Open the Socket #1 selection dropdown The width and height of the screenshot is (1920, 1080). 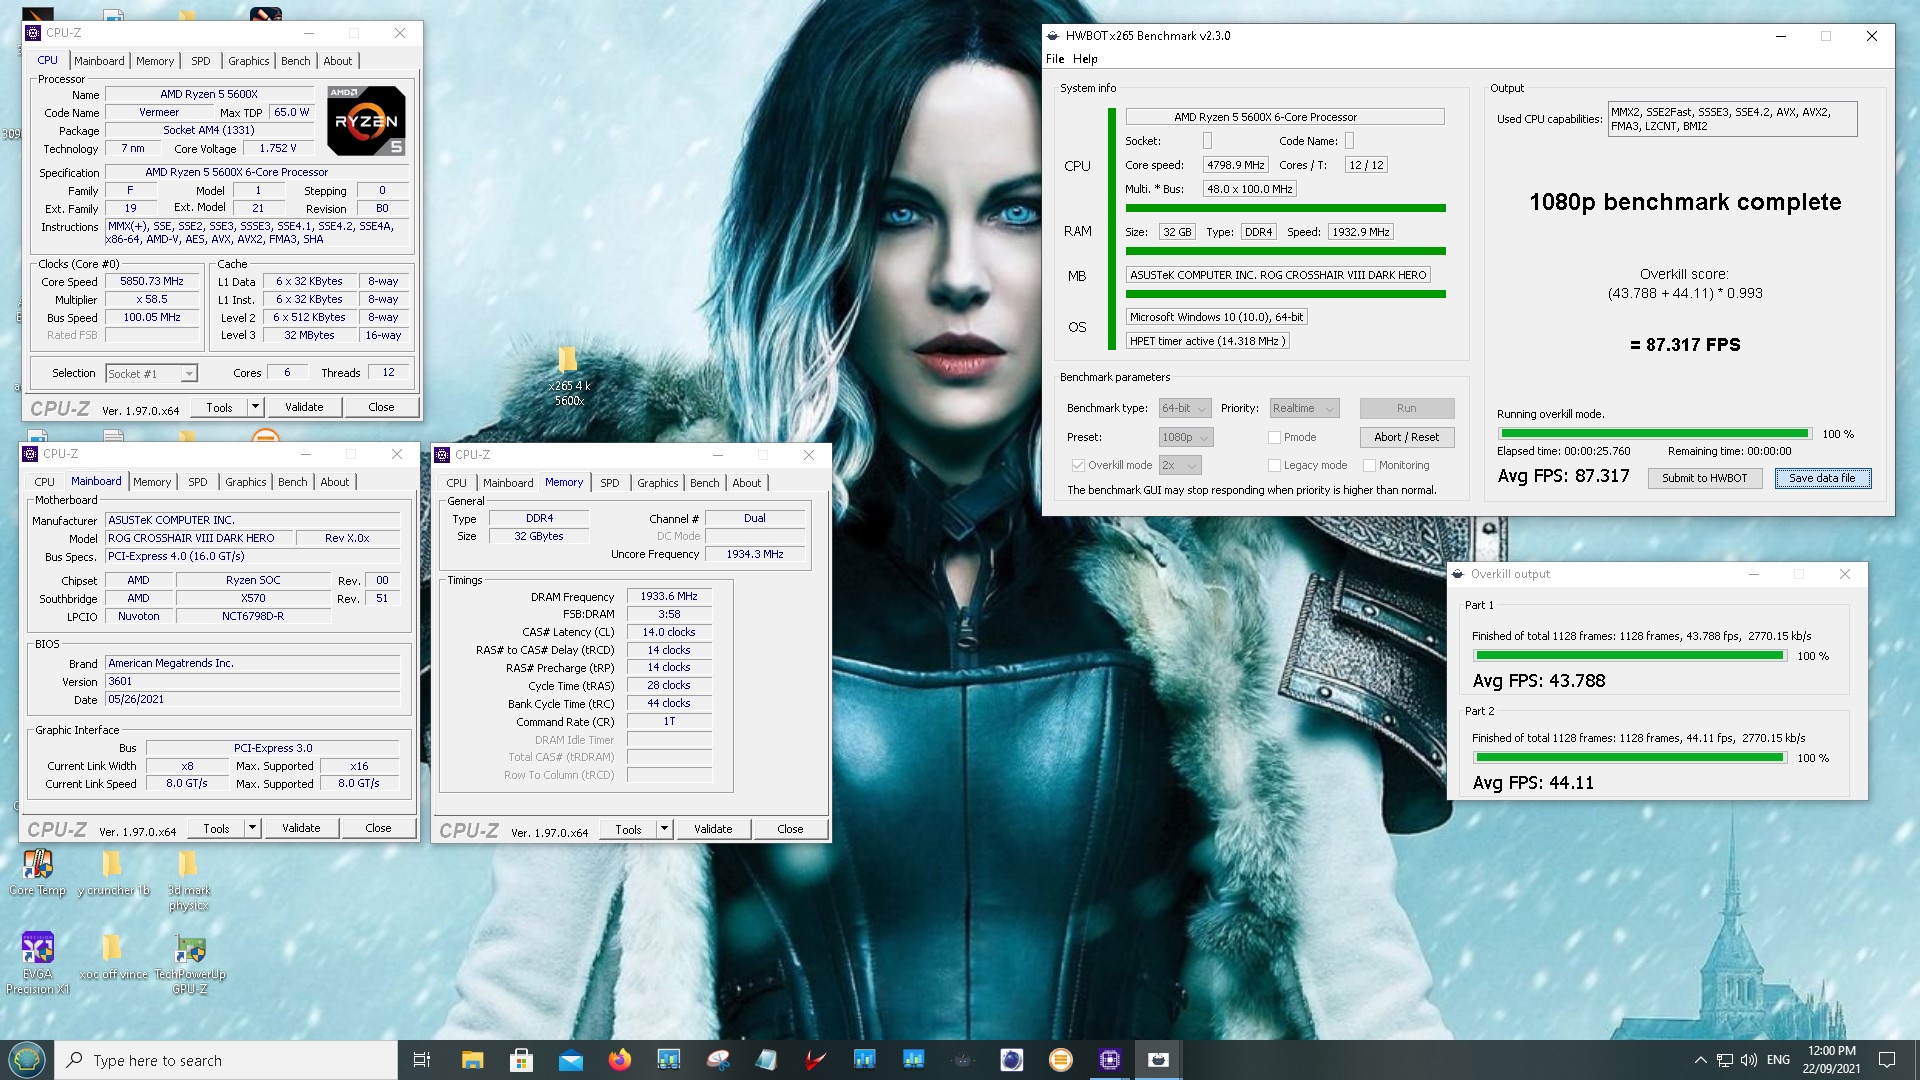pos(151,373)
